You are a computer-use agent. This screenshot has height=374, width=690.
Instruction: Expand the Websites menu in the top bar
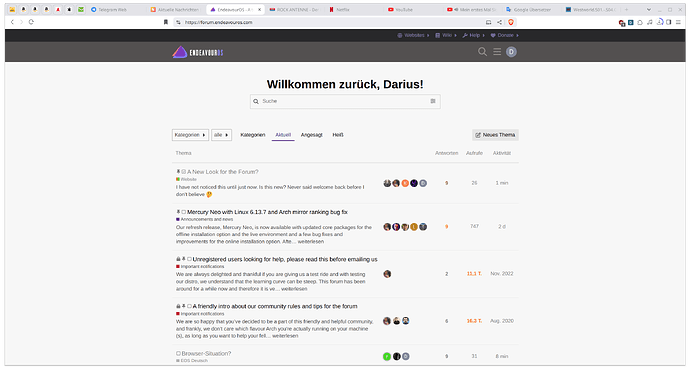click(x=413, y=35)
